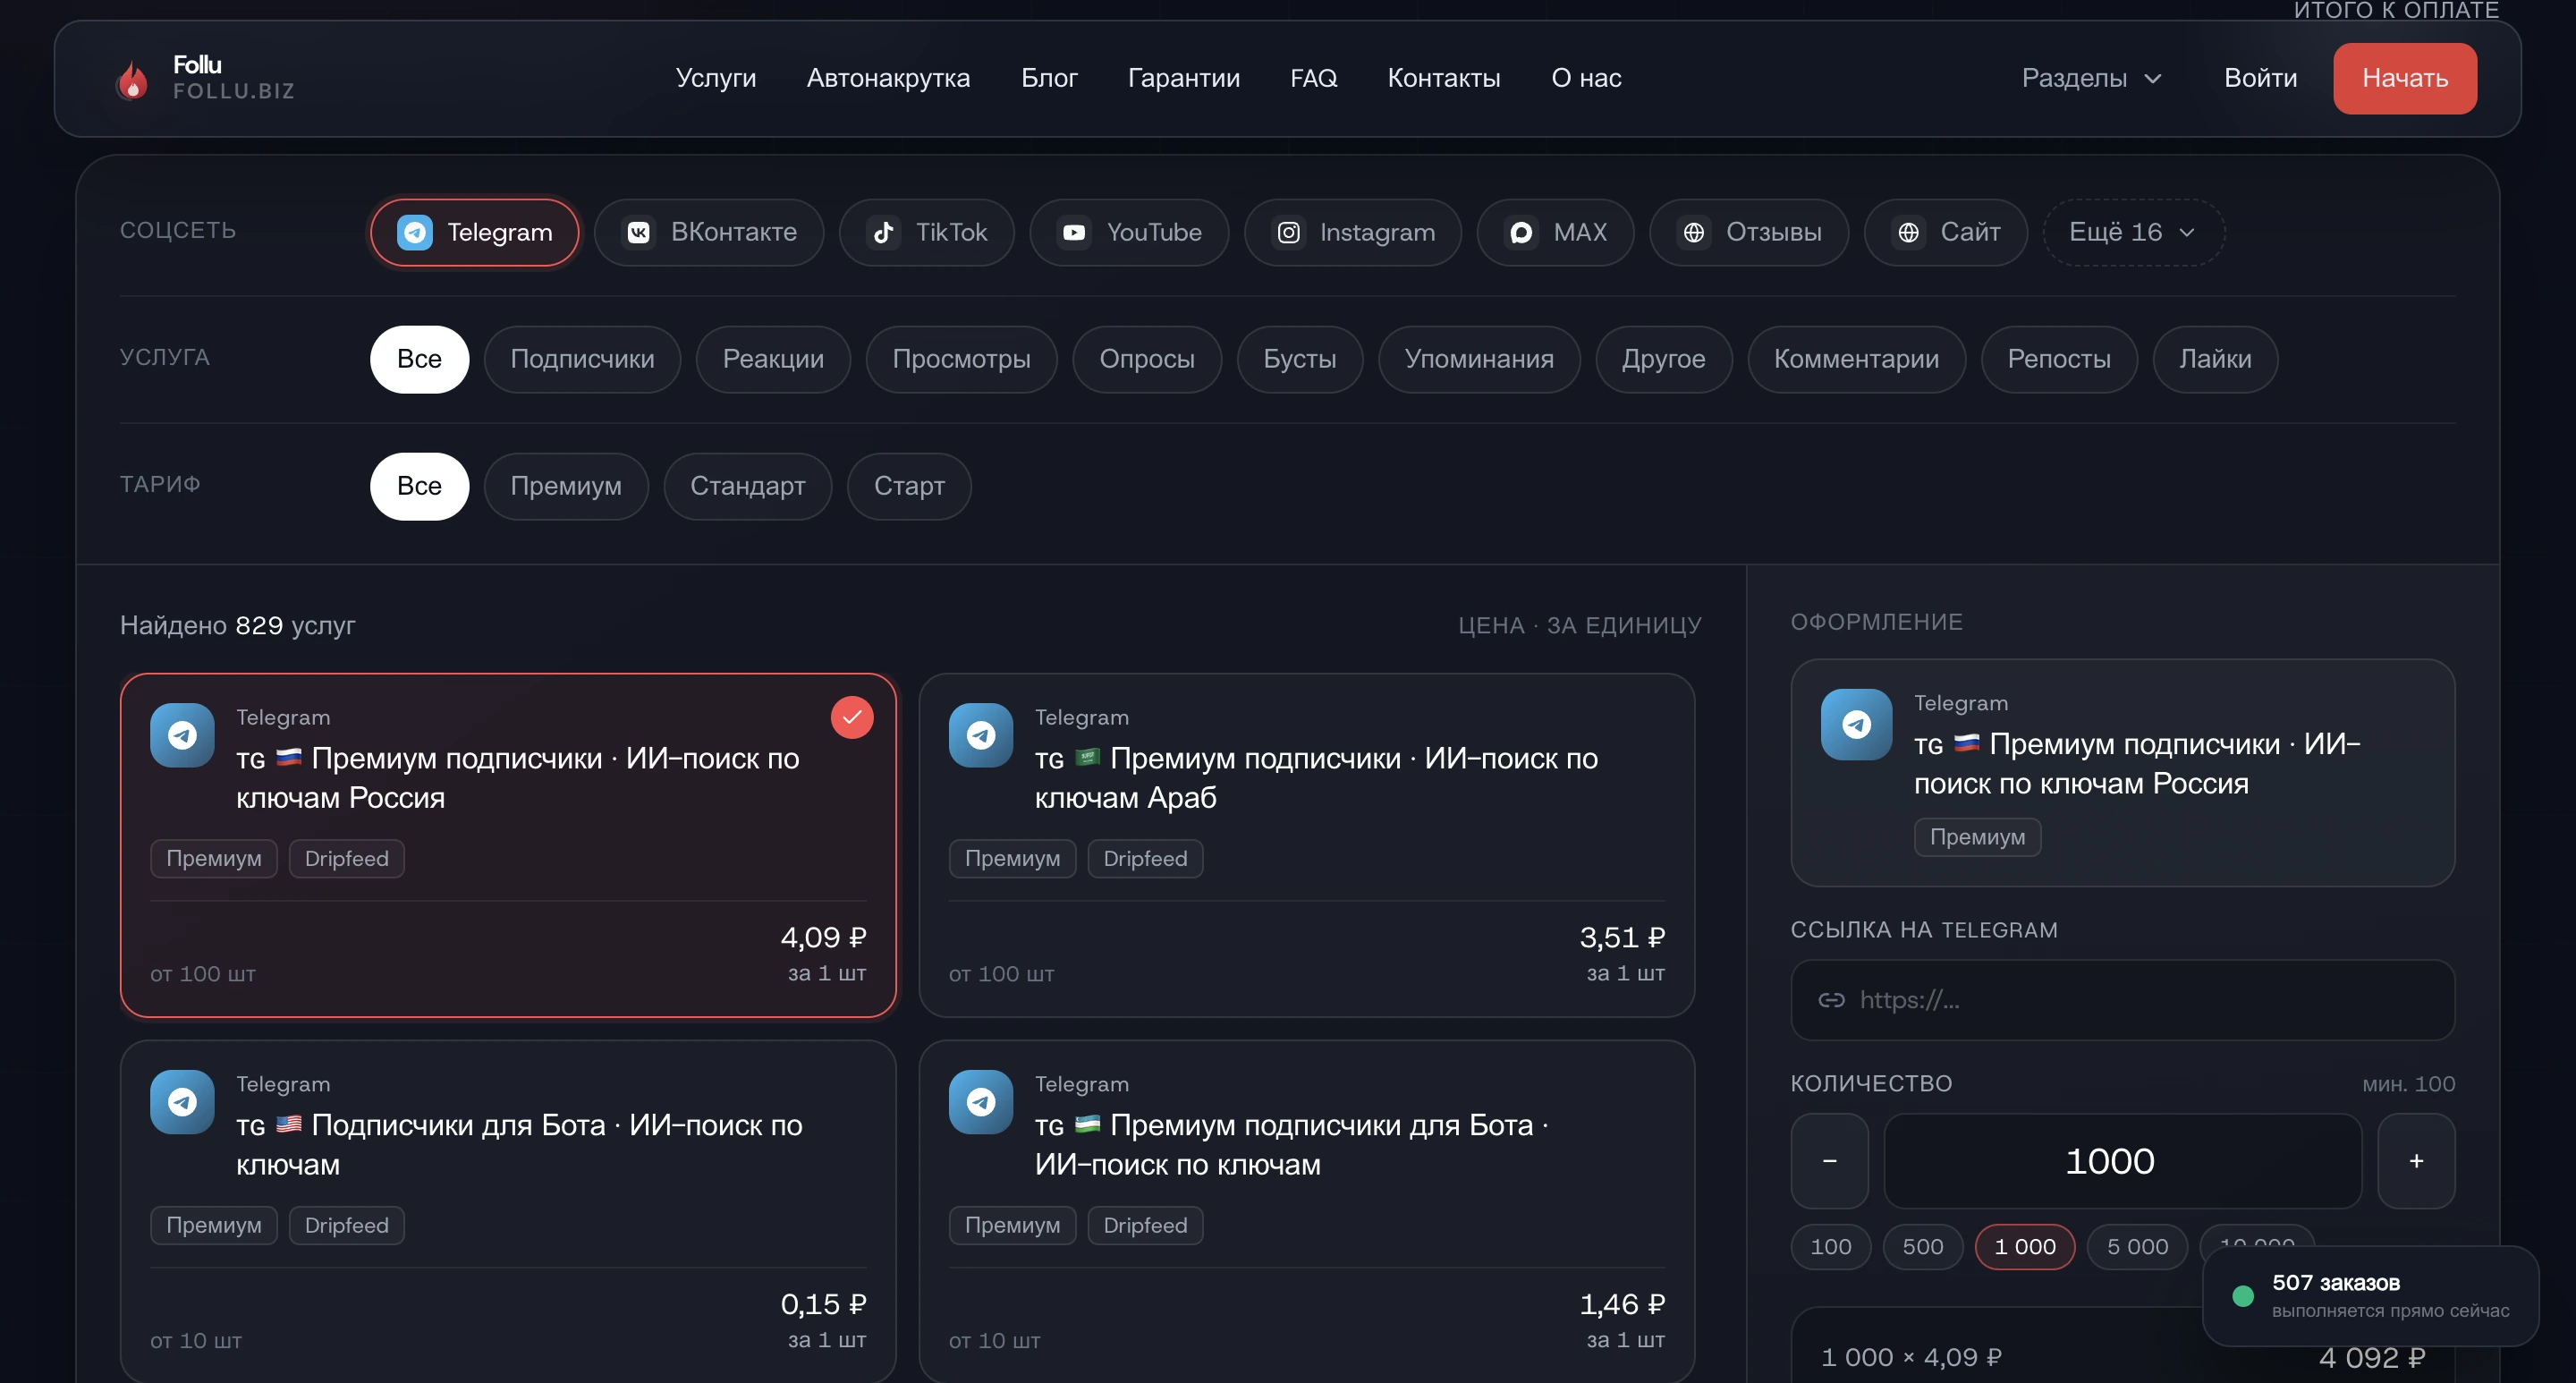The height and width of the screenshot is (1383, 2576).
Task: Click Telegram icon in Оформление order summary
Action: [1856, 724]
